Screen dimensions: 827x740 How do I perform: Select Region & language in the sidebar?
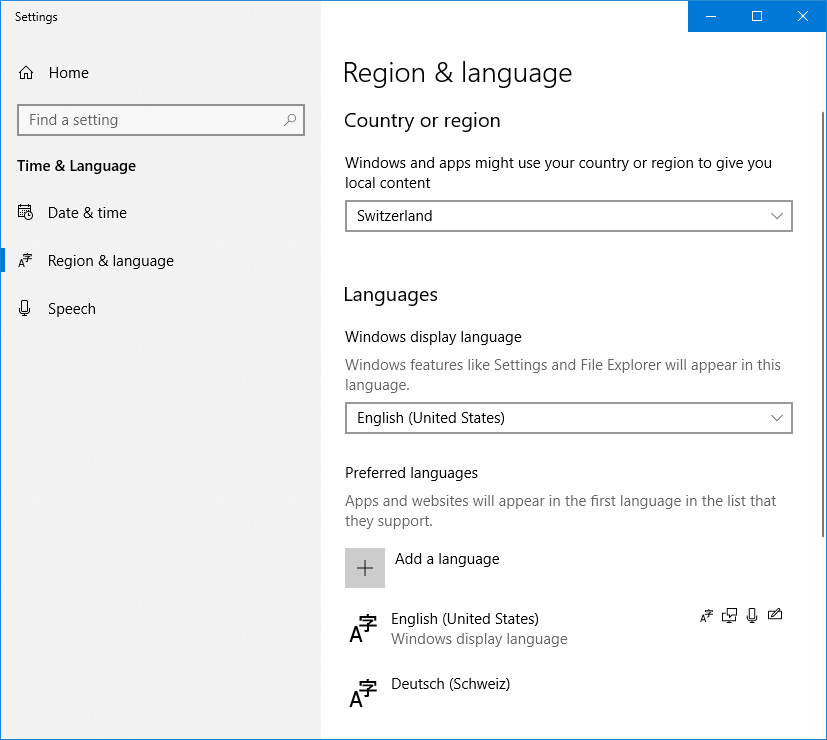[110, 261]
